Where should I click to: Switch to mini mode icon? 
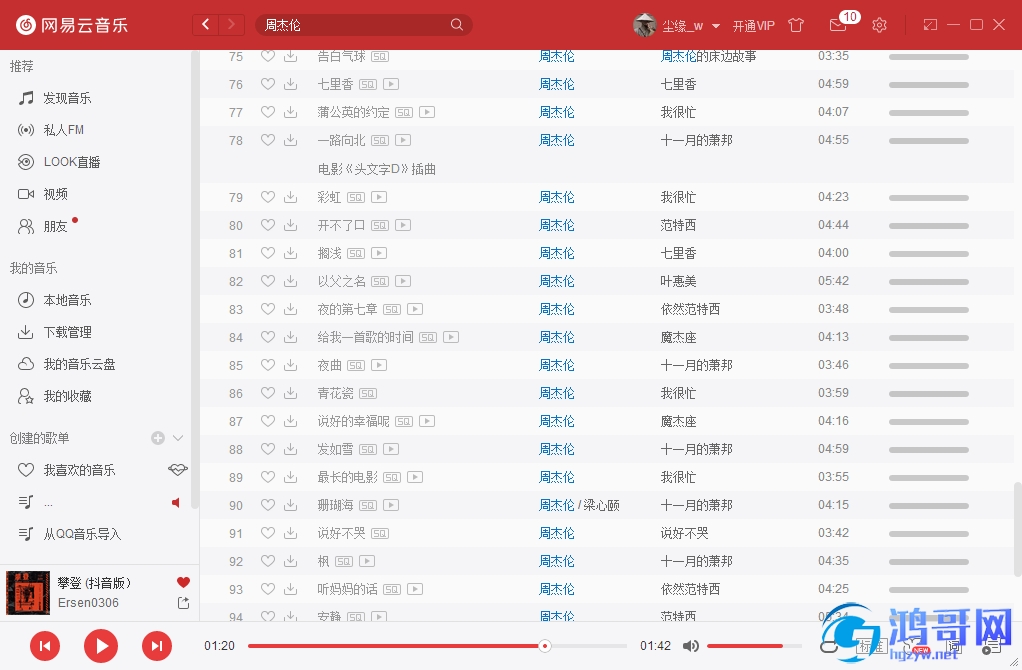coord(930,25)
